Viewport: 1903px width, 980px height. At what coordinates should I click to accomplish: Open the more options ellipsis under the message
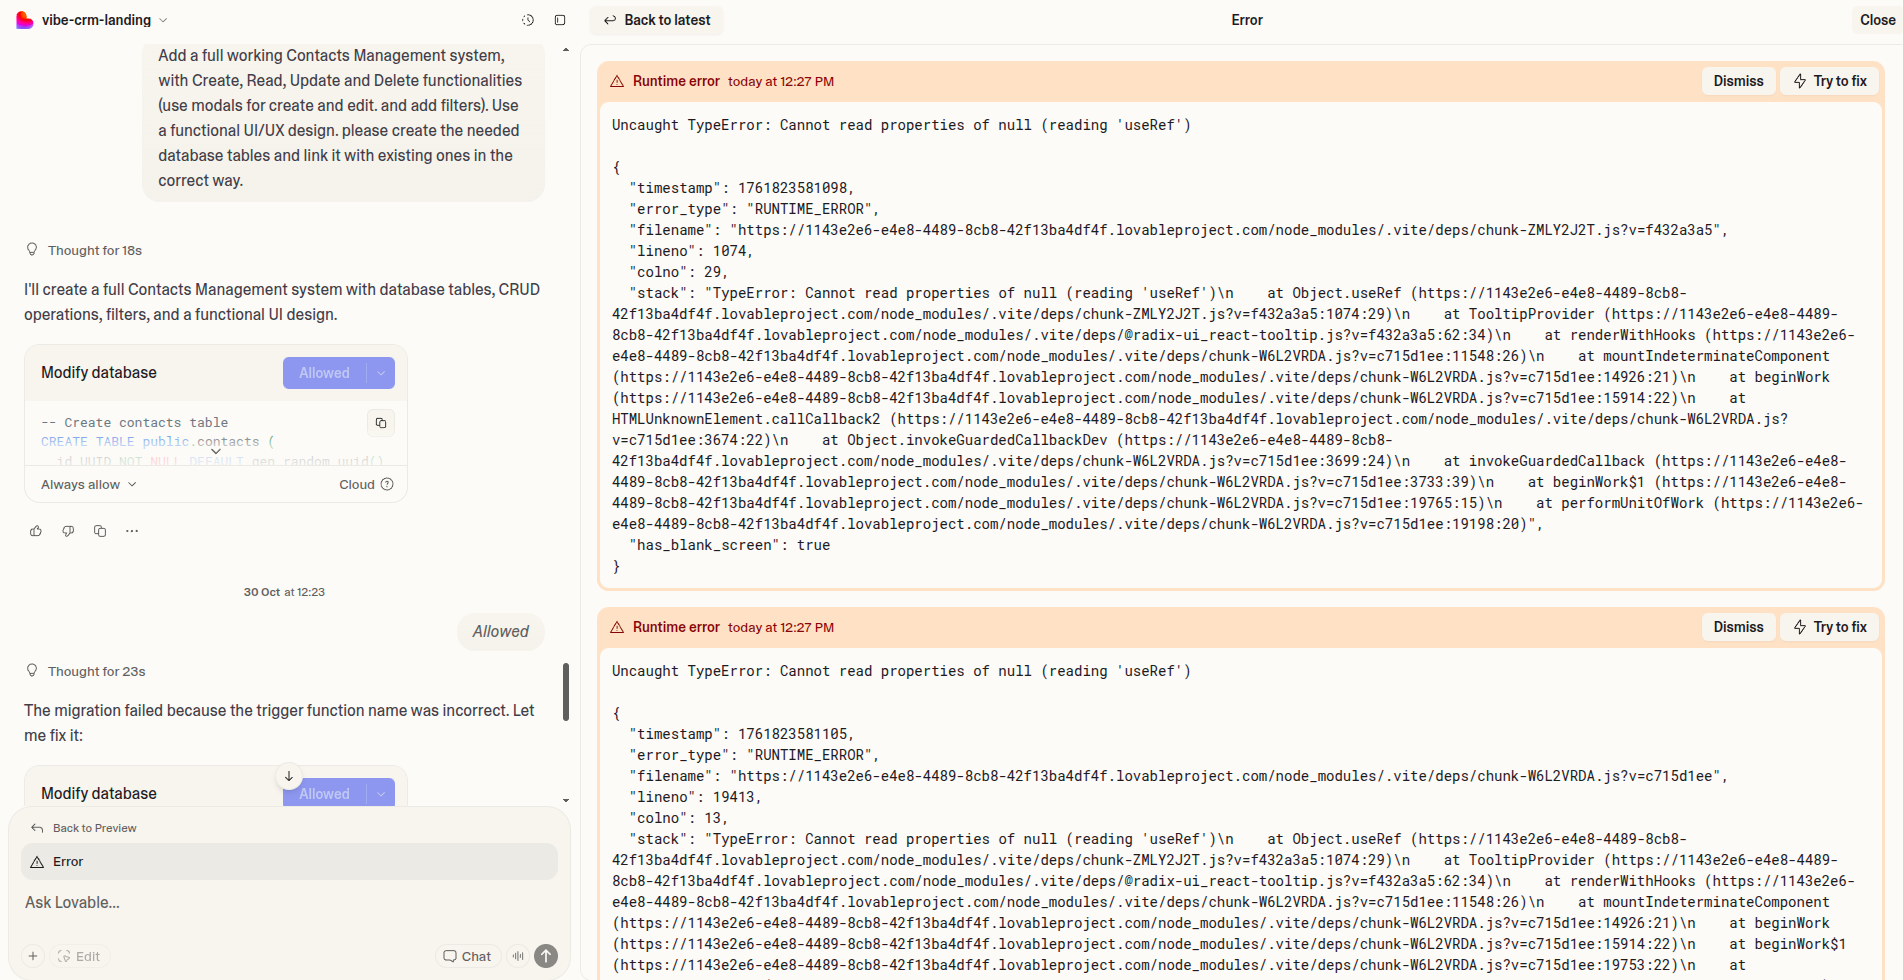click(x=132, y=531)
